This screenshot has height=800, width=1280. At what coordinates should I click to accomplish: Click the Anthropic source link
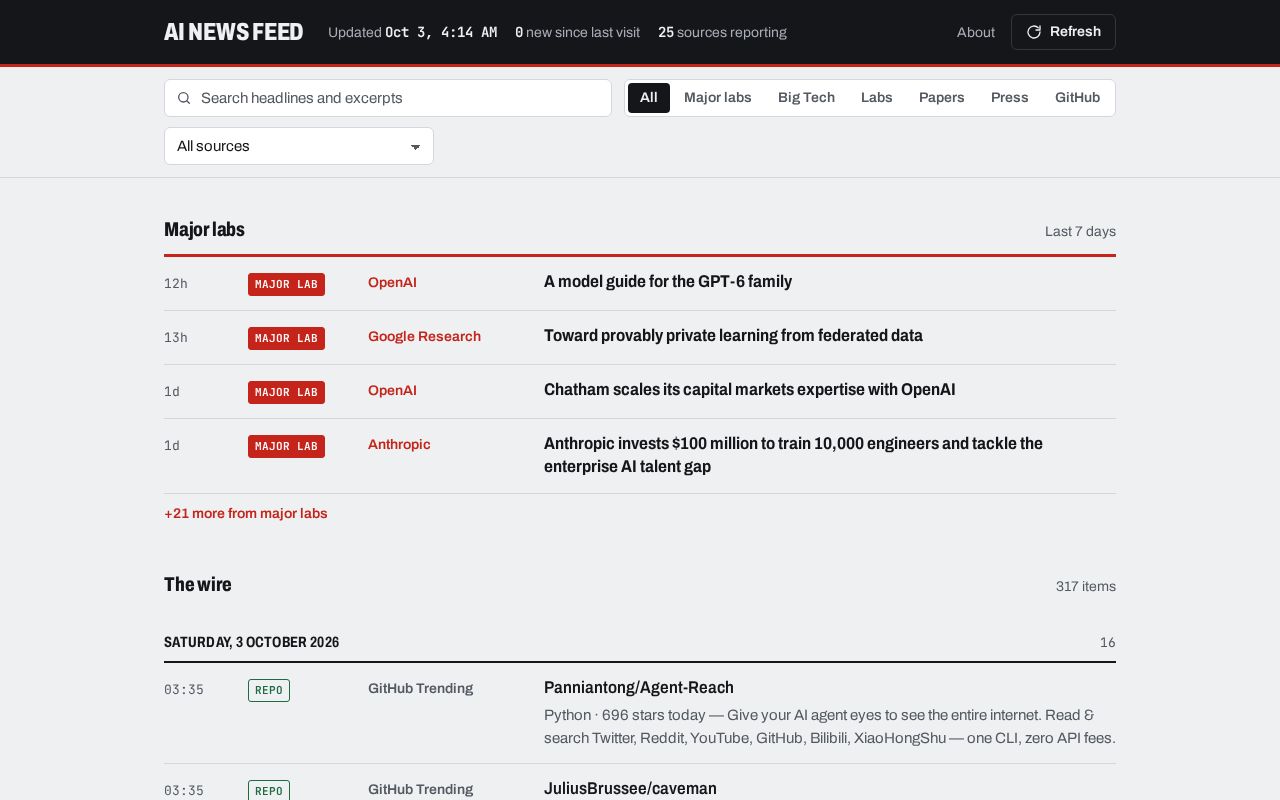[x=399, y=445]
